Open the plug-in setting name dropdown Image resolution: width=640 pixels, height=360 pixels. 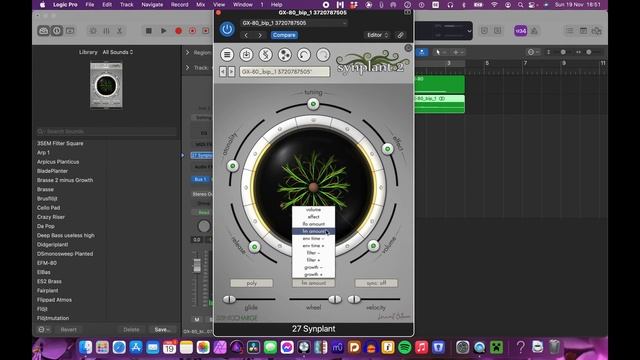294,23
